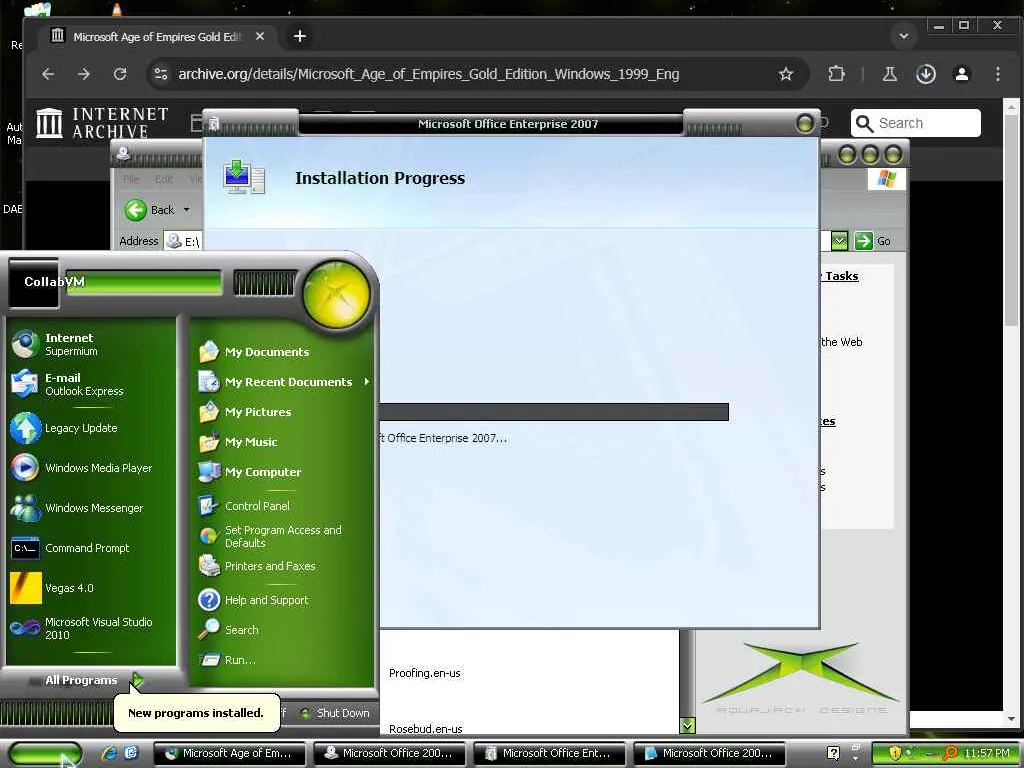1024x768 pixels.
Task: Click Back button in Explorer window
Action: (150, 210)
